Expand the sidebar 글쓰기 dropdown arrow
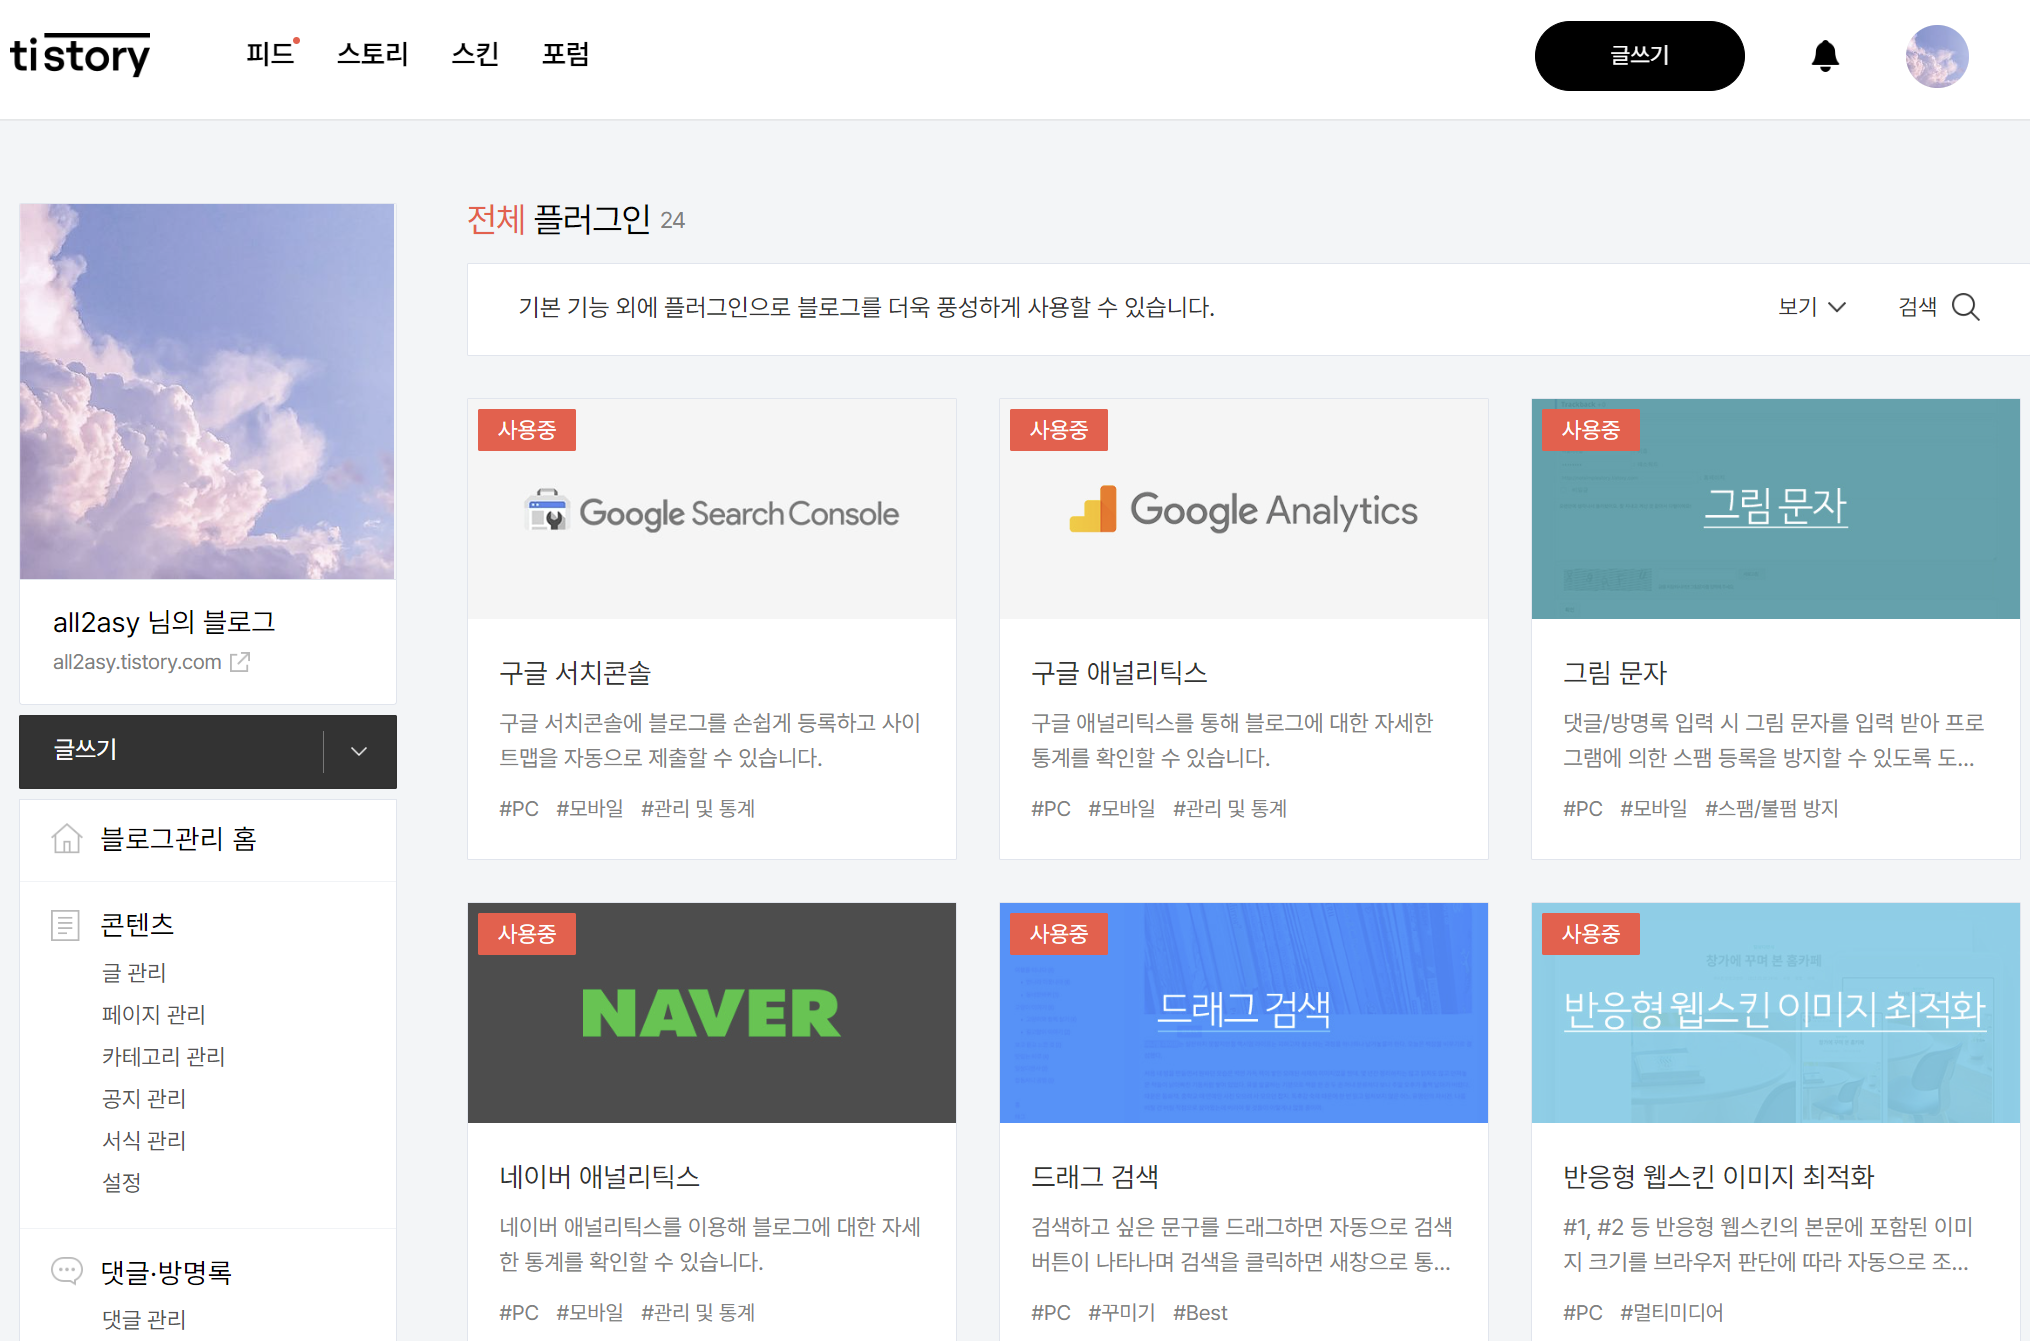This screenshot has height=1341, width=2030. tap(359, 751)
